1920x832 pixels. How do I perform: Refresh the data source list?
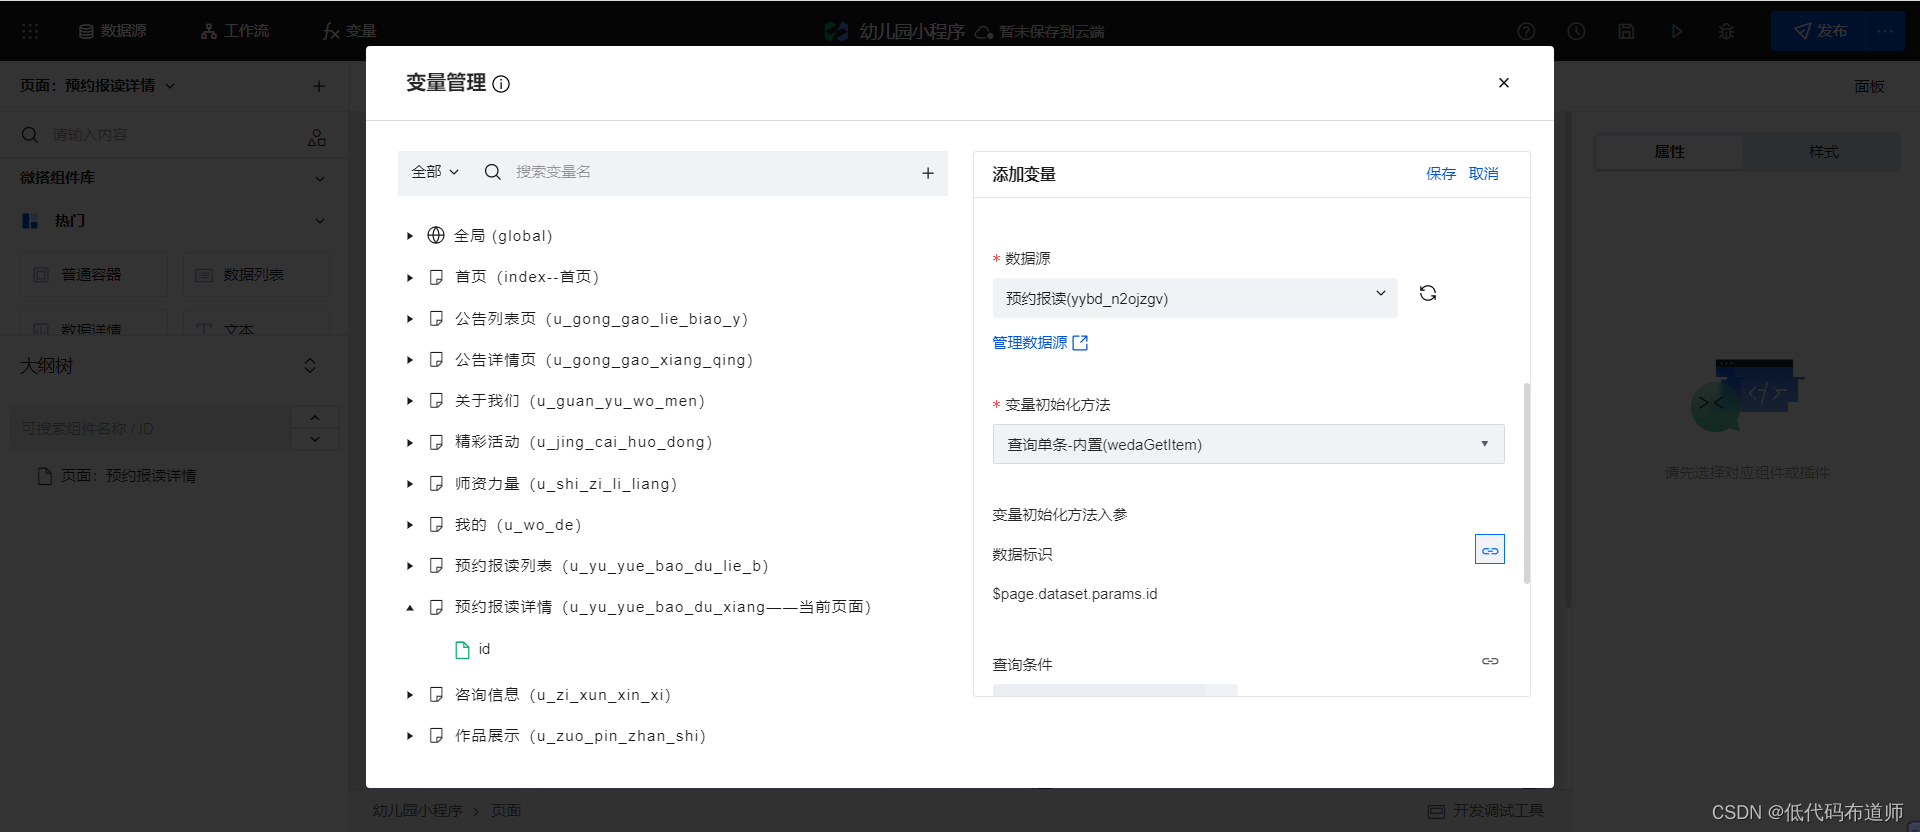(x=1428, y=293)
